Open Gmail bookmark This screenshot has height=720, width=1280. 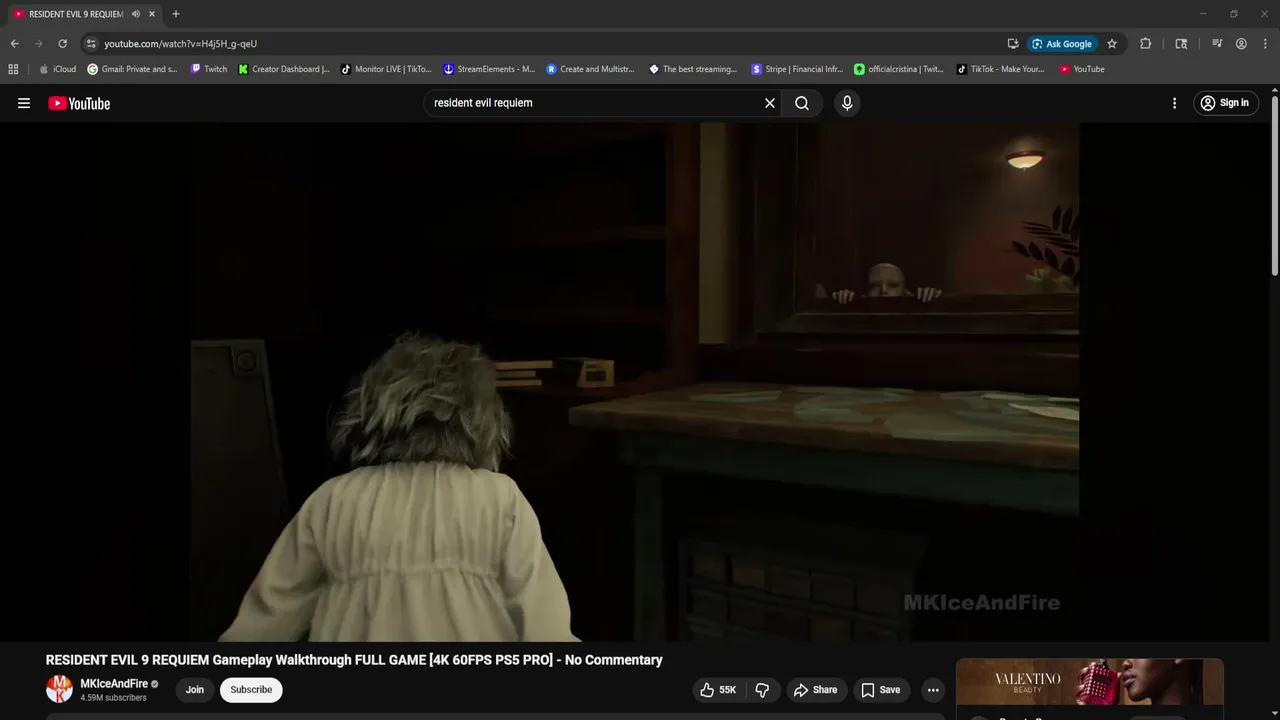132,69
